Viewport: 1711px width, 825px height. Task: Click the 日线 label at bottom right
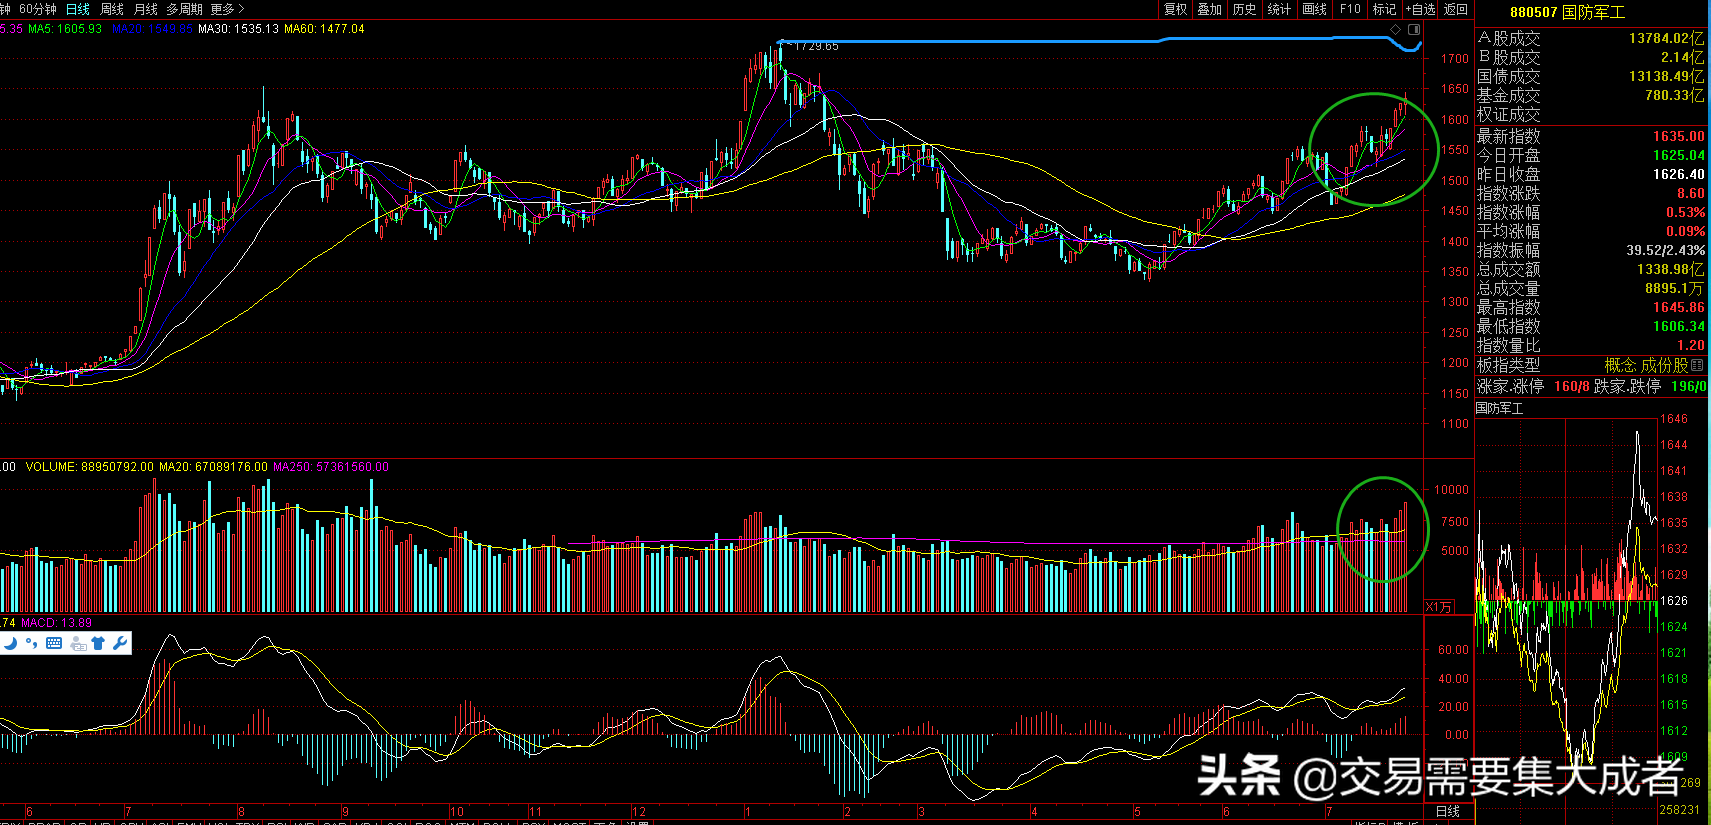(1447, 812)
